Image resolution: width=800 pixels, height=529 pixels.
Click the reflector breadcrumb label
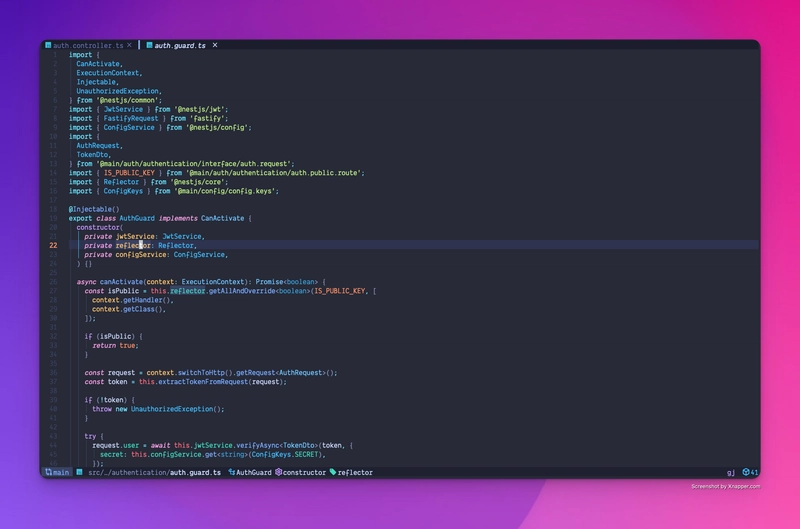point(355,472)
